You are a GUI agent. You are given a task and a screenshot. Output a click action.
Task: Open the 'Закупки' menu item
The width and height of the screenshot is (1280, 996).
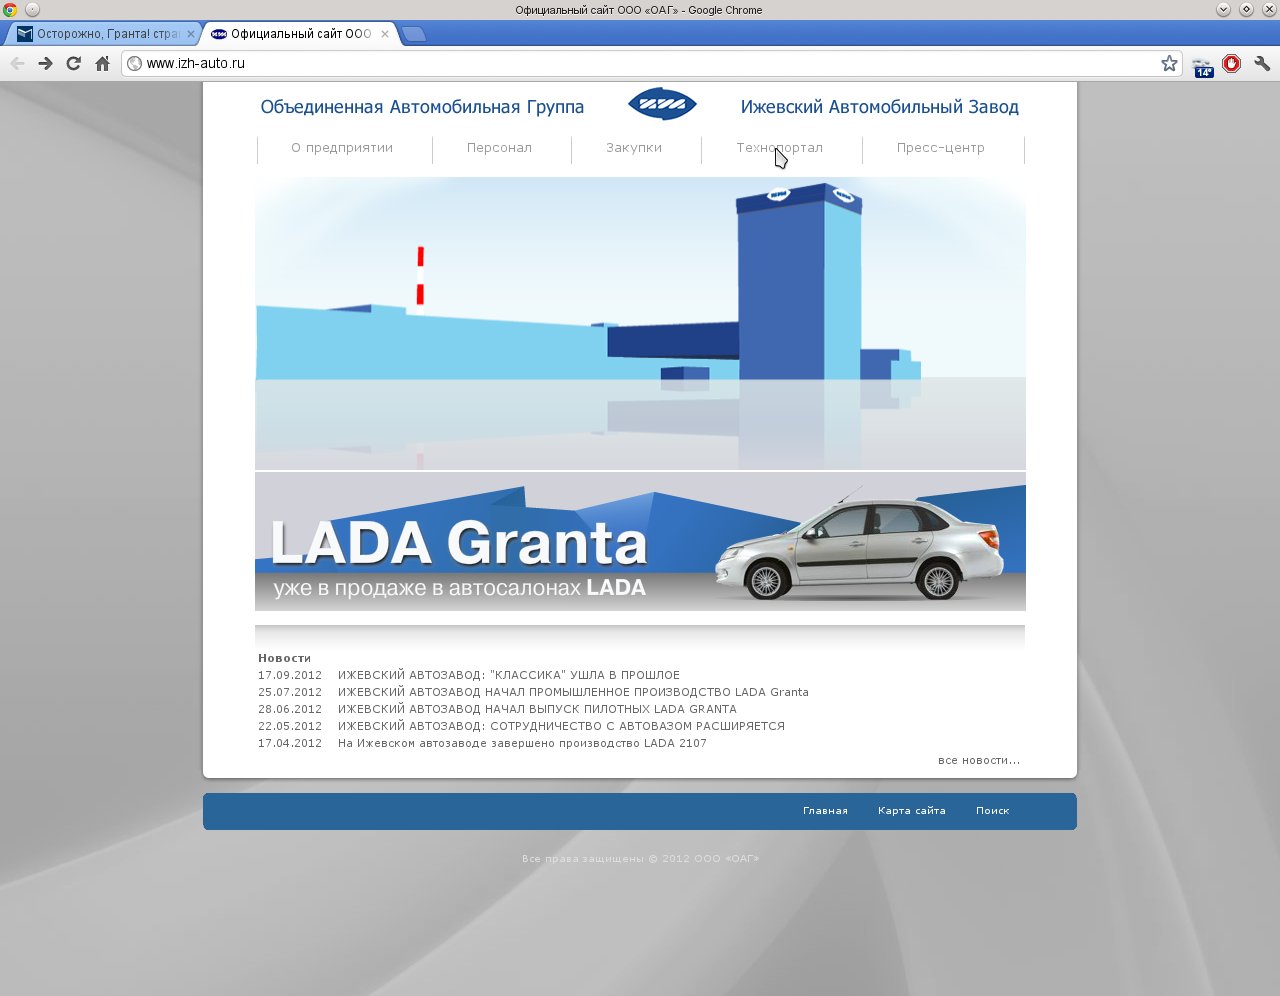coord(634,148)
